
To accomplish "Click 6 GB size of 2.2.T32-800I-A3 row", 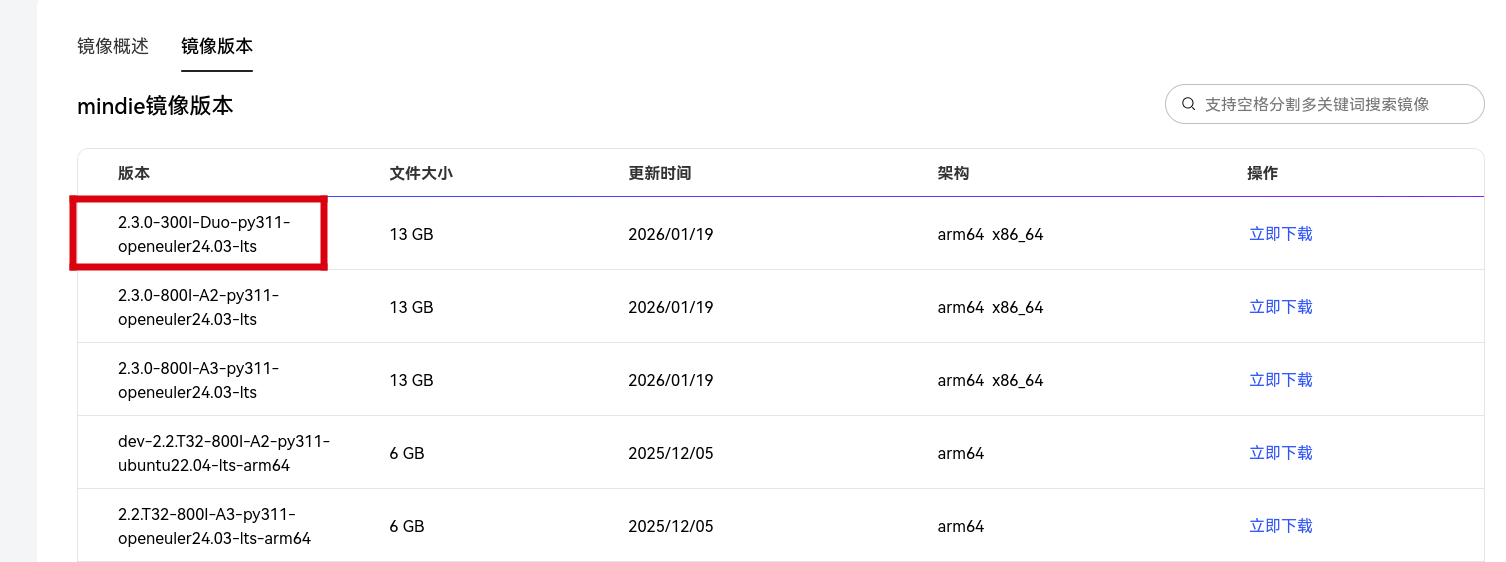I will (407, 526).
